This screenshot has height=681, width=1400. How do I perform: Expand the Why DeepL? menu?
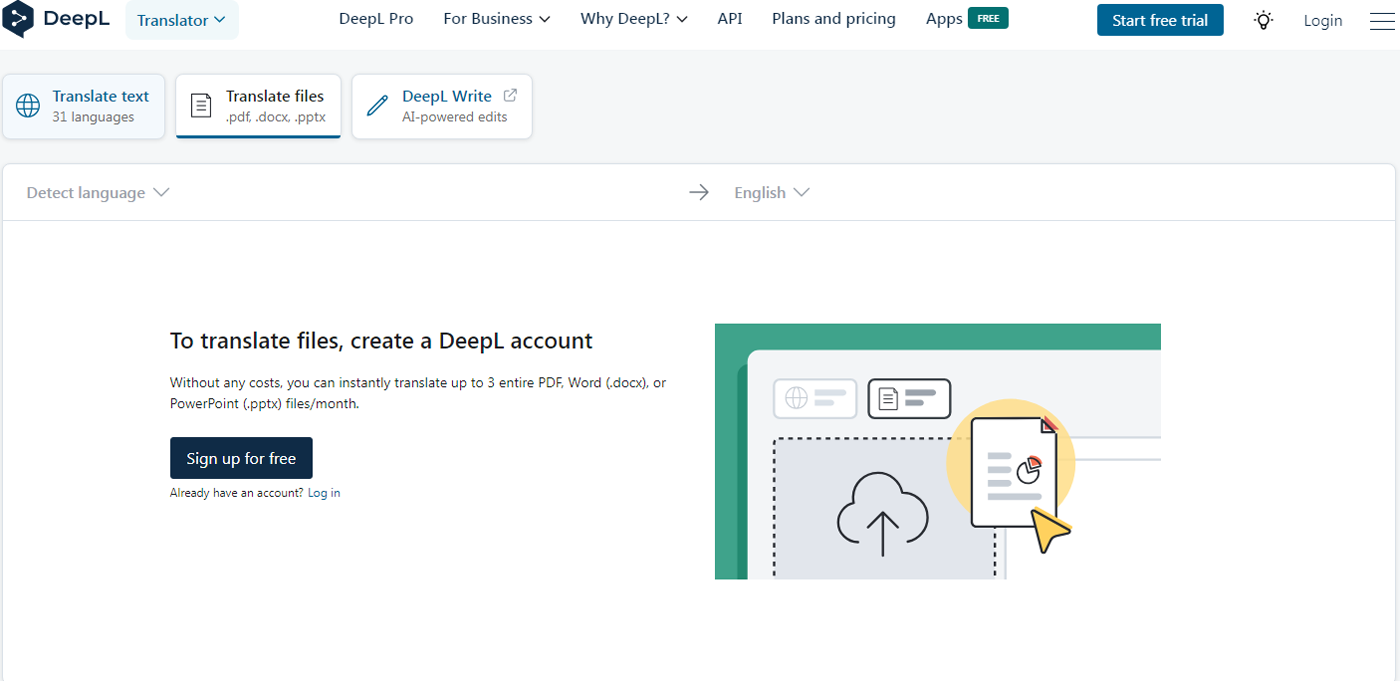click(x=634, y=19)
